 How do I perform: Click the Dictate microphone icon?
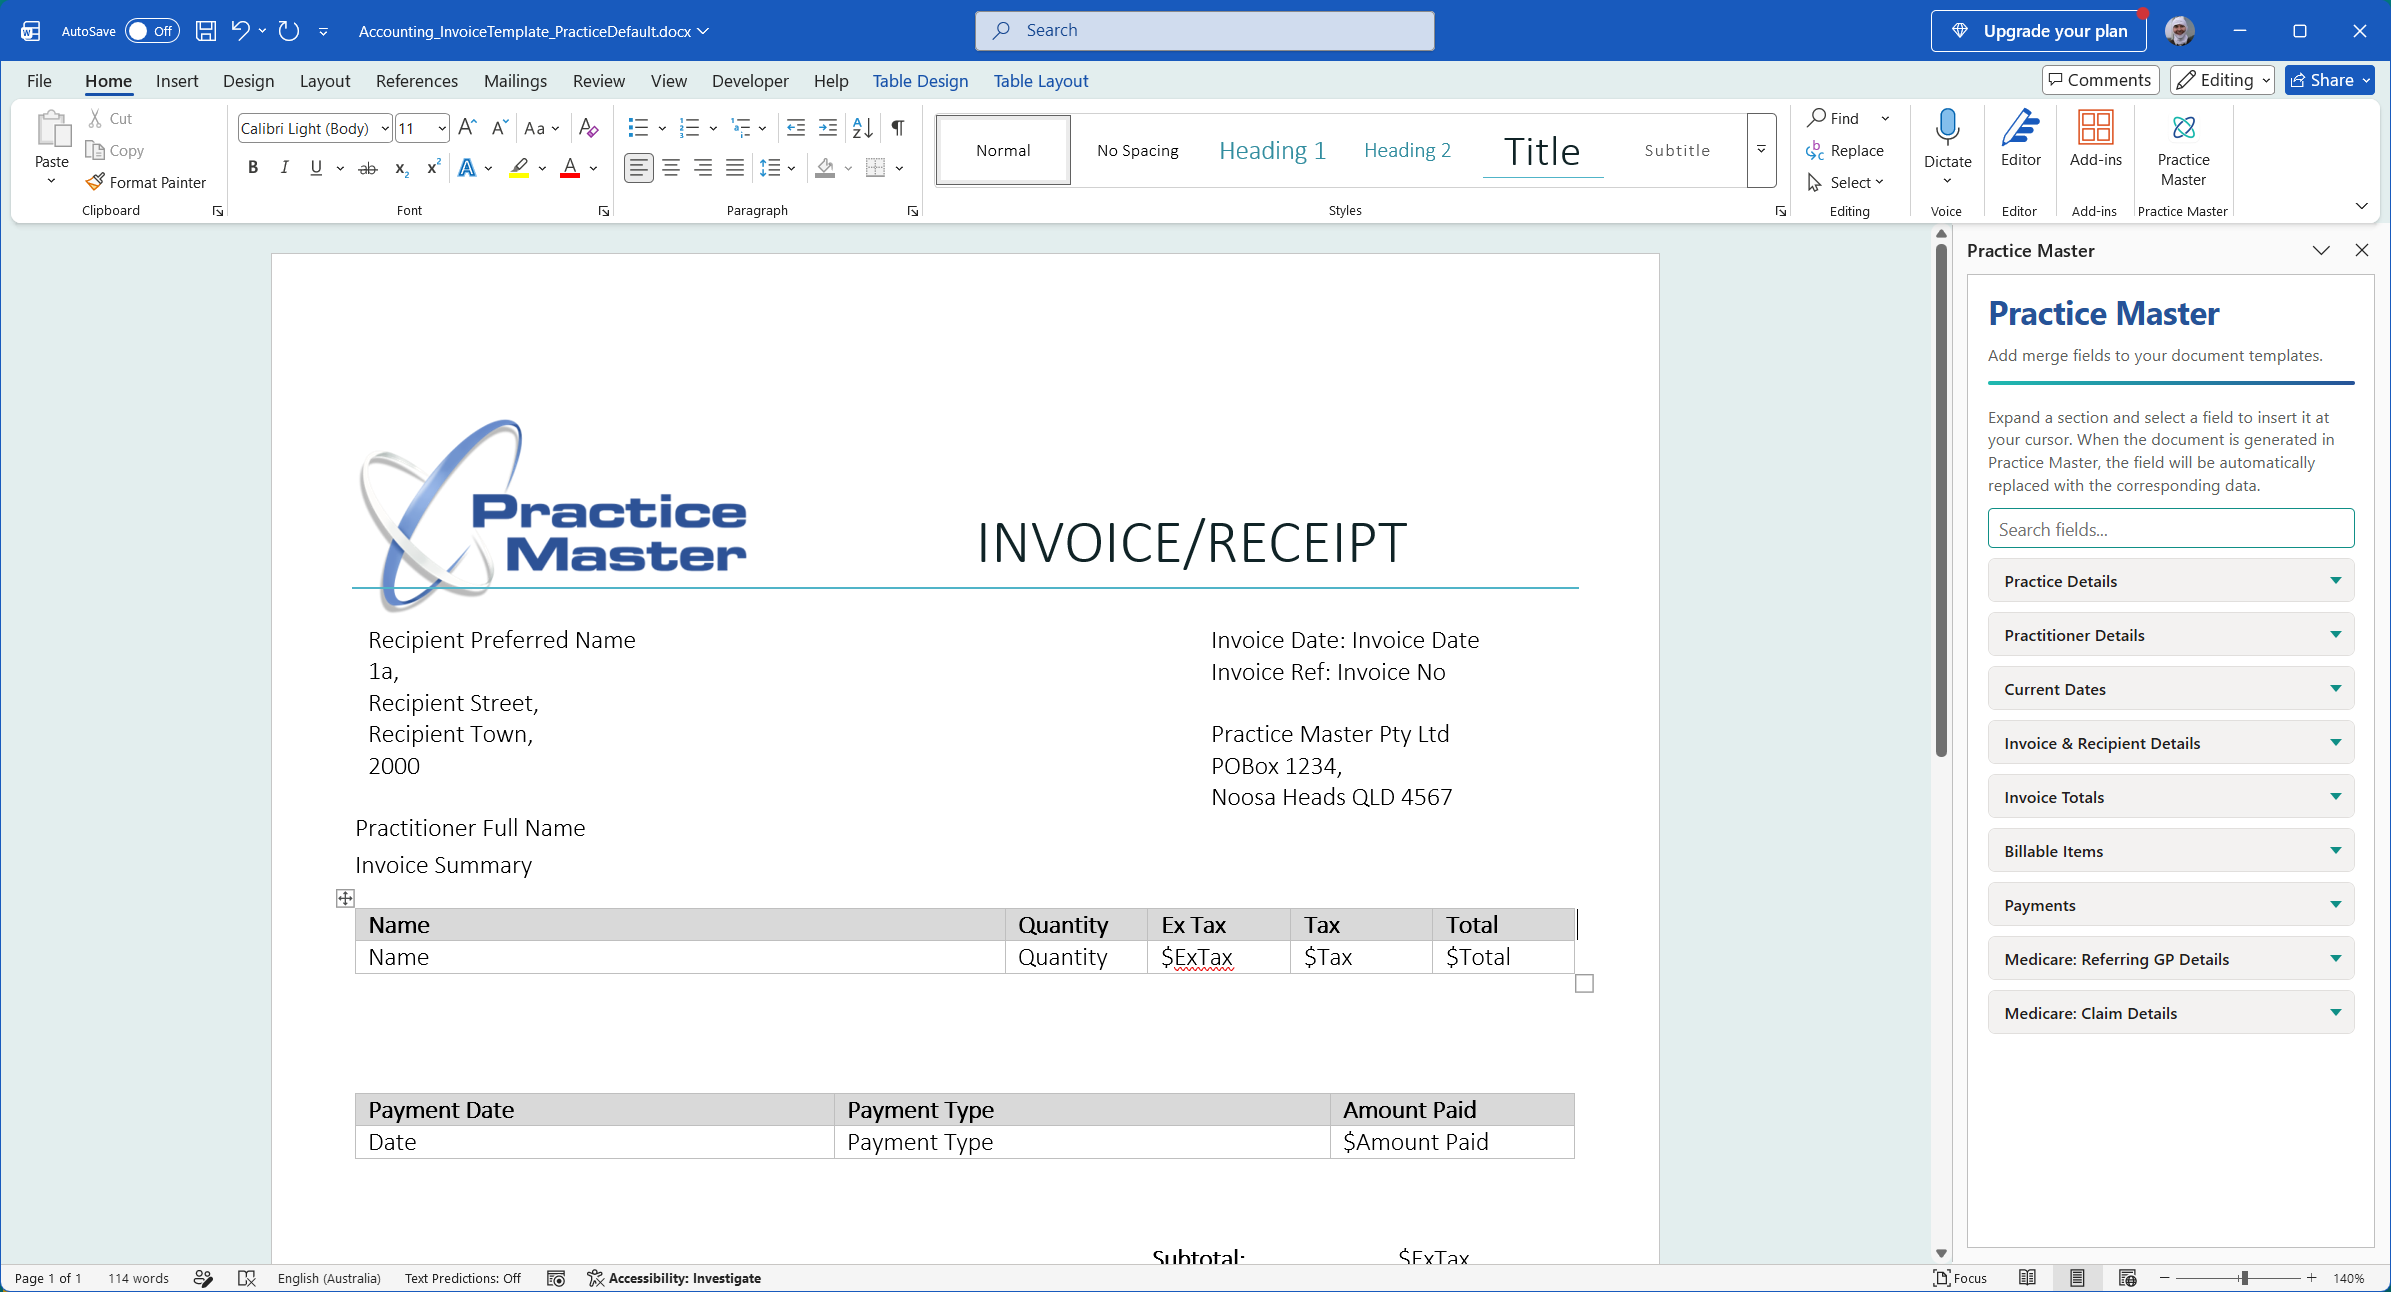pyautogui.click(x=1947, y=128)
